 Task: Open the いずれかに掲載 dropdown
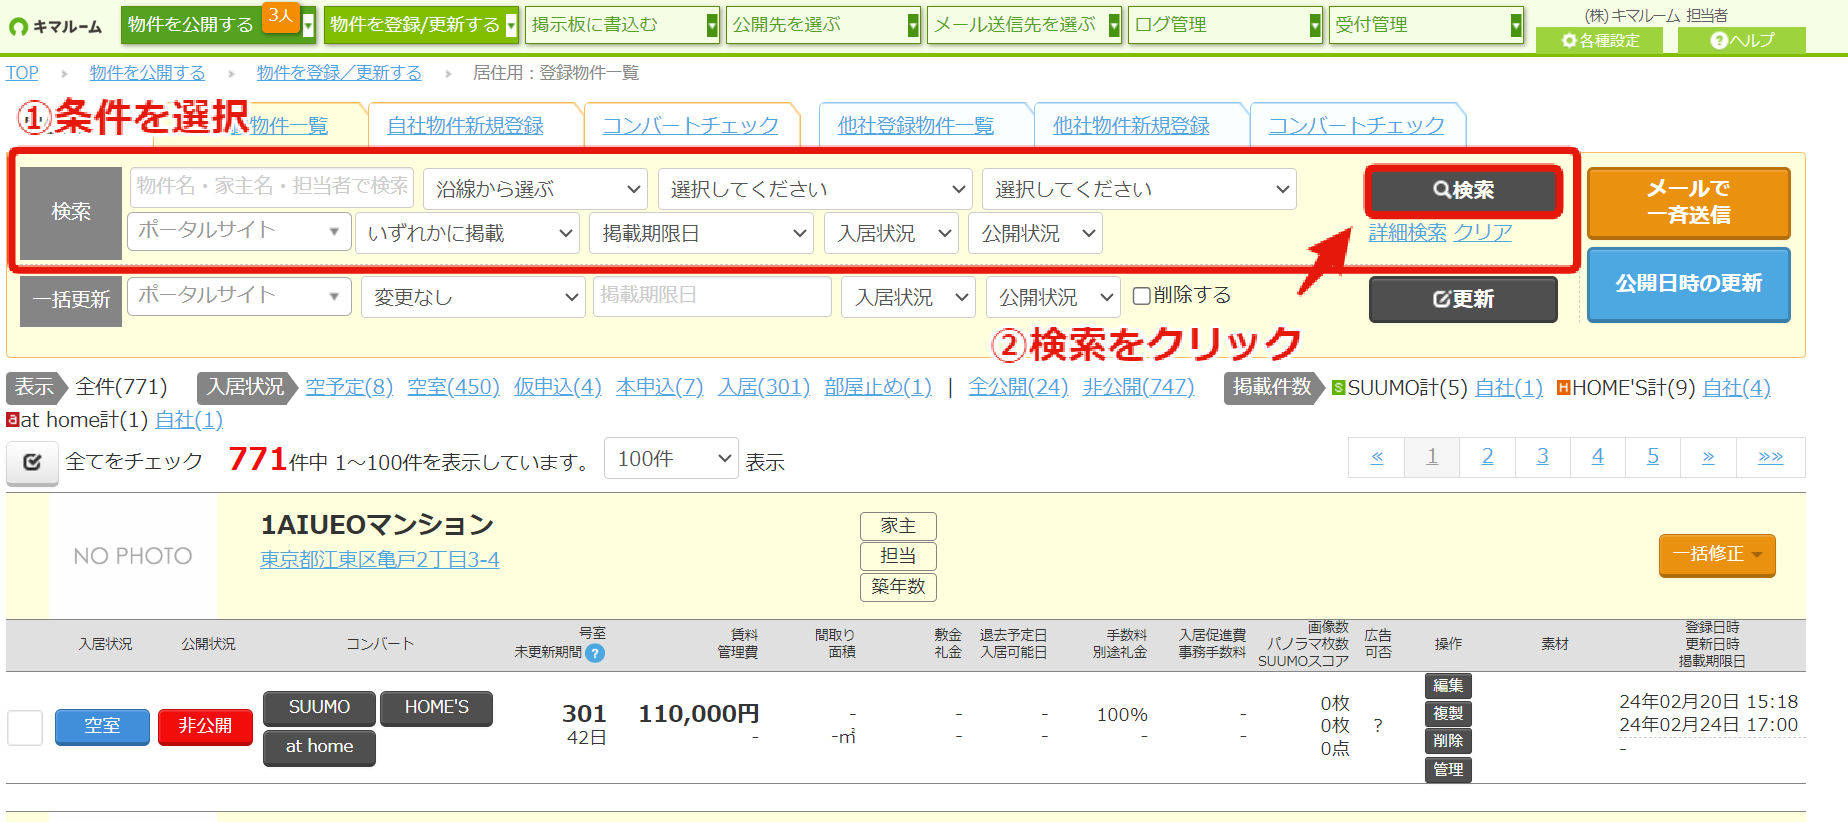[x=467, y=233]
